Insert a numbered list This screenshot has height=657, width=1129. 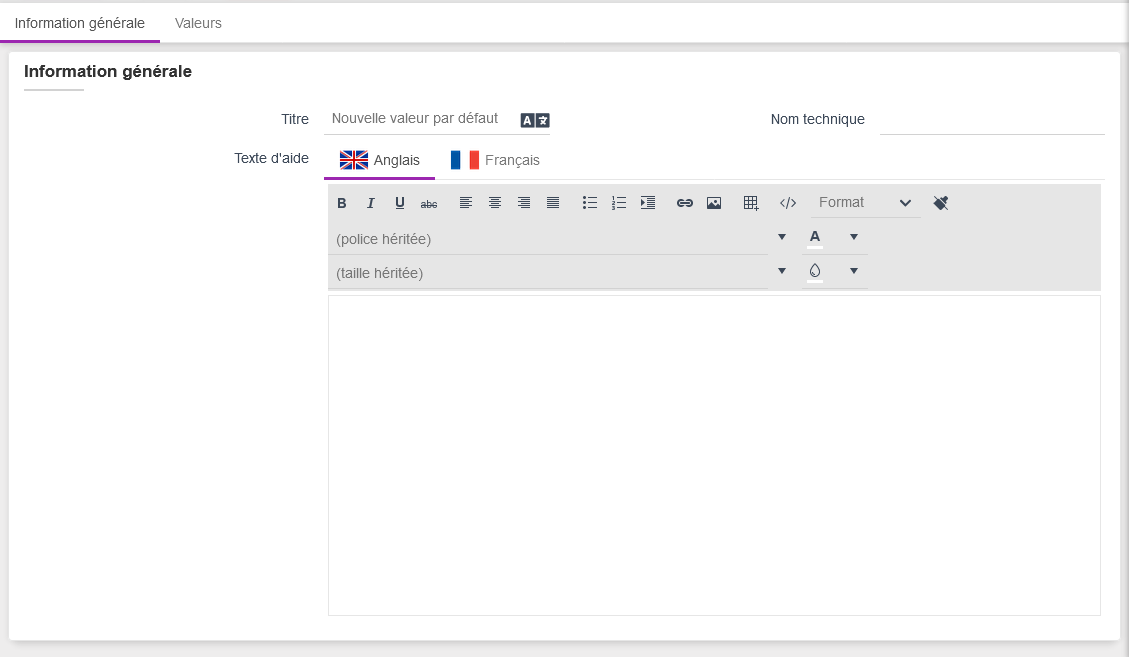click(x=619, y=203)
